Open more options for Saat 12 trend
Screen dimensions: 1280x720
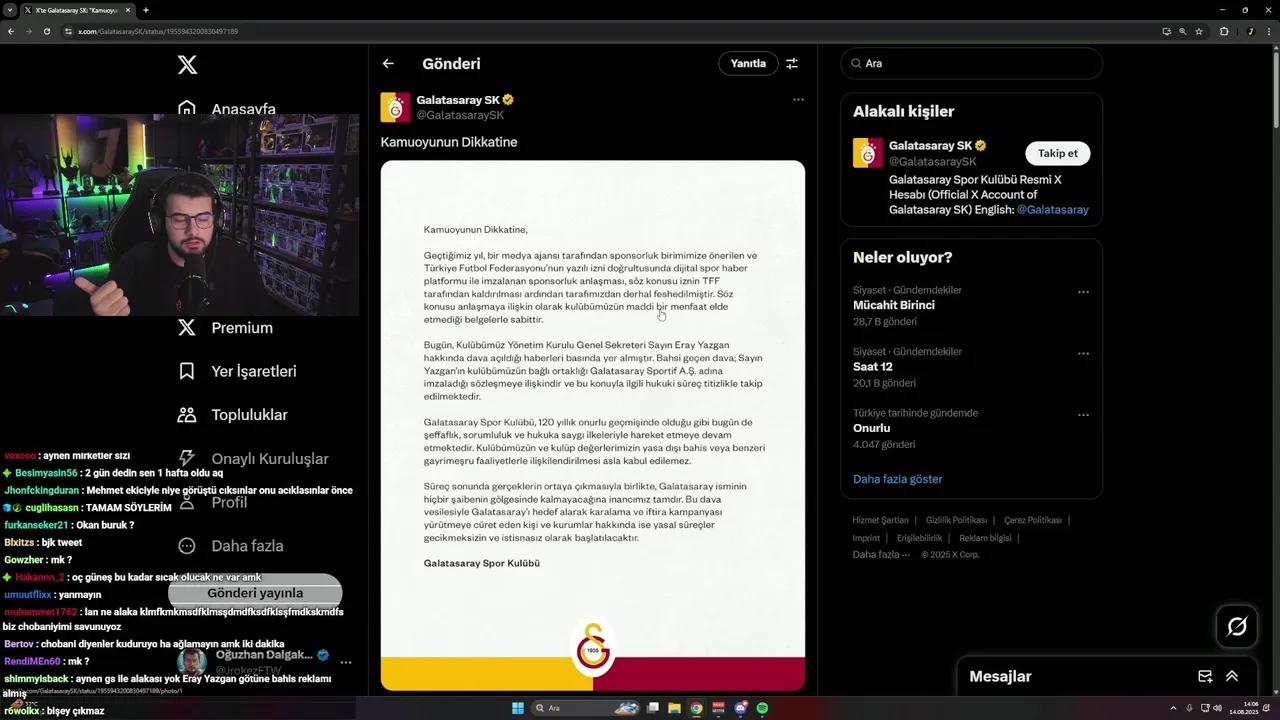click(1083, 353)
